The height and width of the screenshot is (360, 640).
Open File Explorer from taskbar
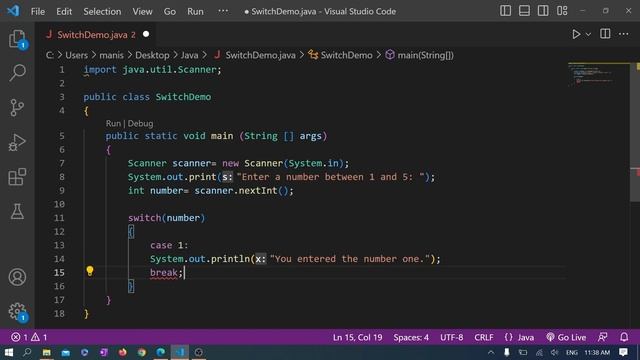pos(47,352)
